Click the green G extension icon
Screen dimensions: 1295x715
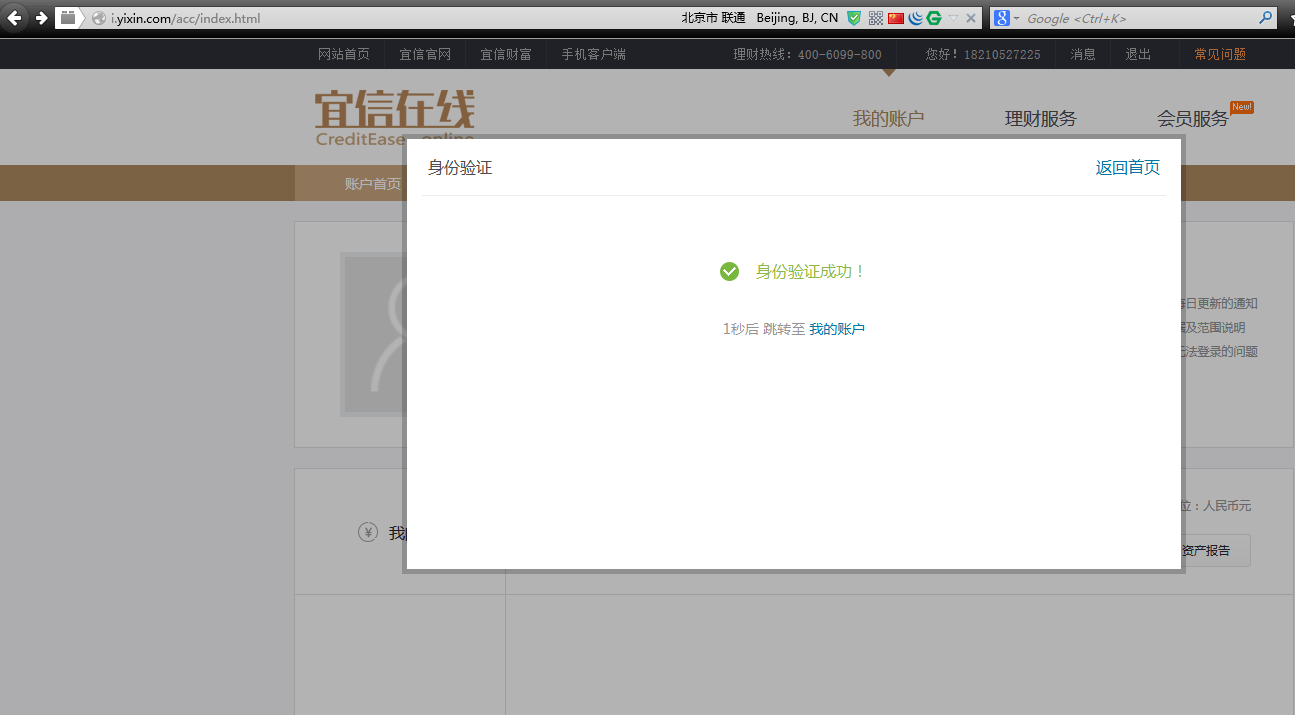click(934, 18)
